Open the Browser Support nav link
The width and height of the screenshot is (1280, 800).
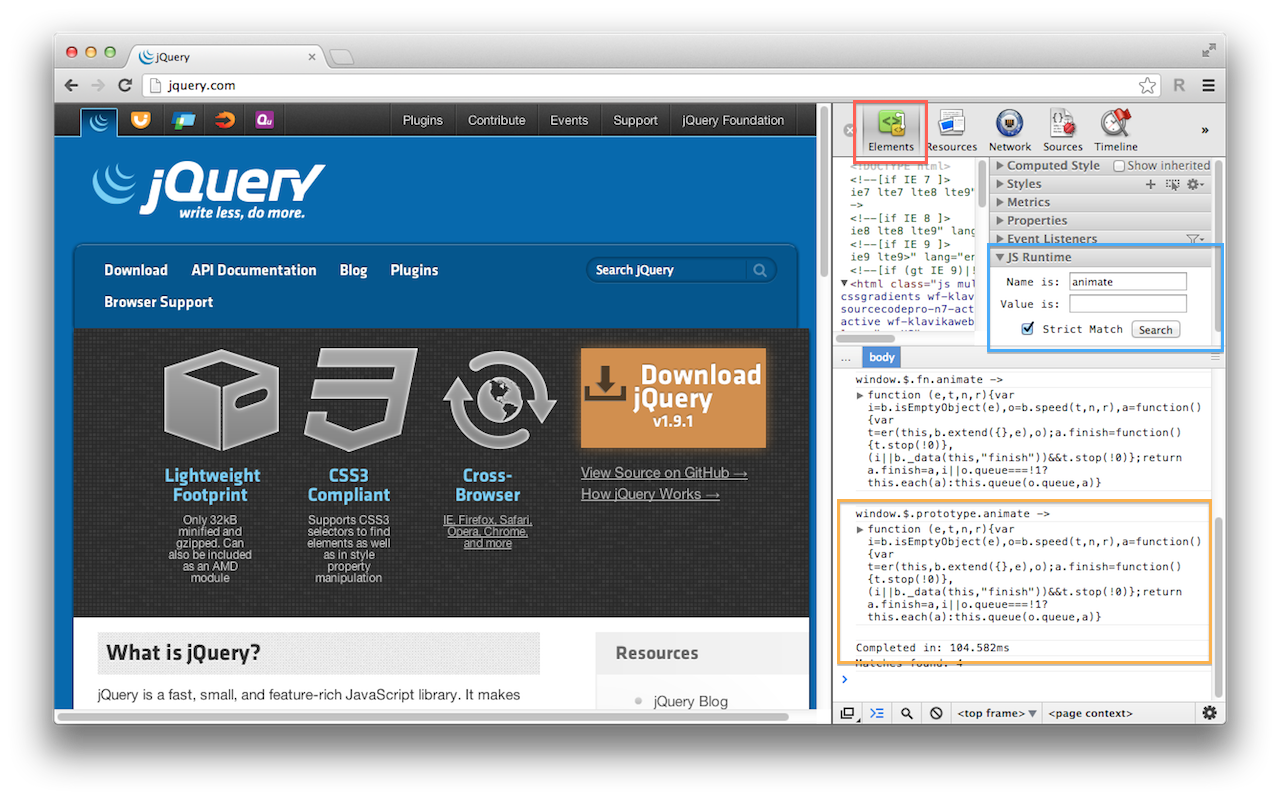(x=158, y=302)
